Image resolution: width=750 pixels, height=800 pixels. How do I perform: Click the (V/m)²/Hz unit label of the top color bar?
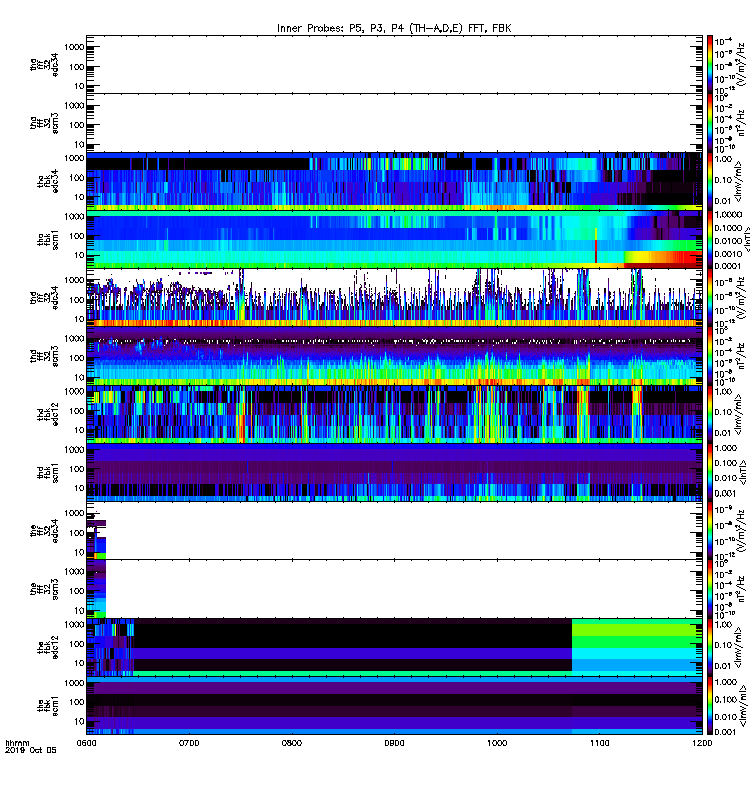743,62
